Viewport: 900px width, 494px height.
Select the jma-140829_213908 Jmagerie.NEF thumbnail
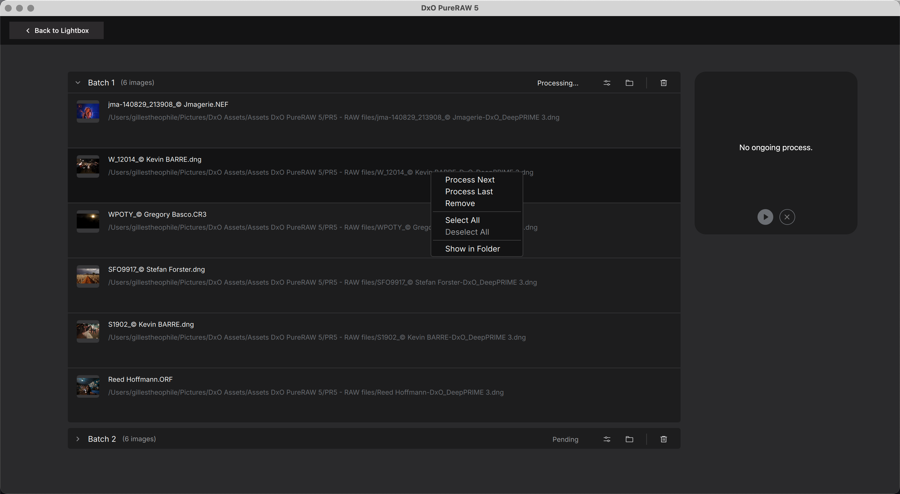(x=88, y=111)
